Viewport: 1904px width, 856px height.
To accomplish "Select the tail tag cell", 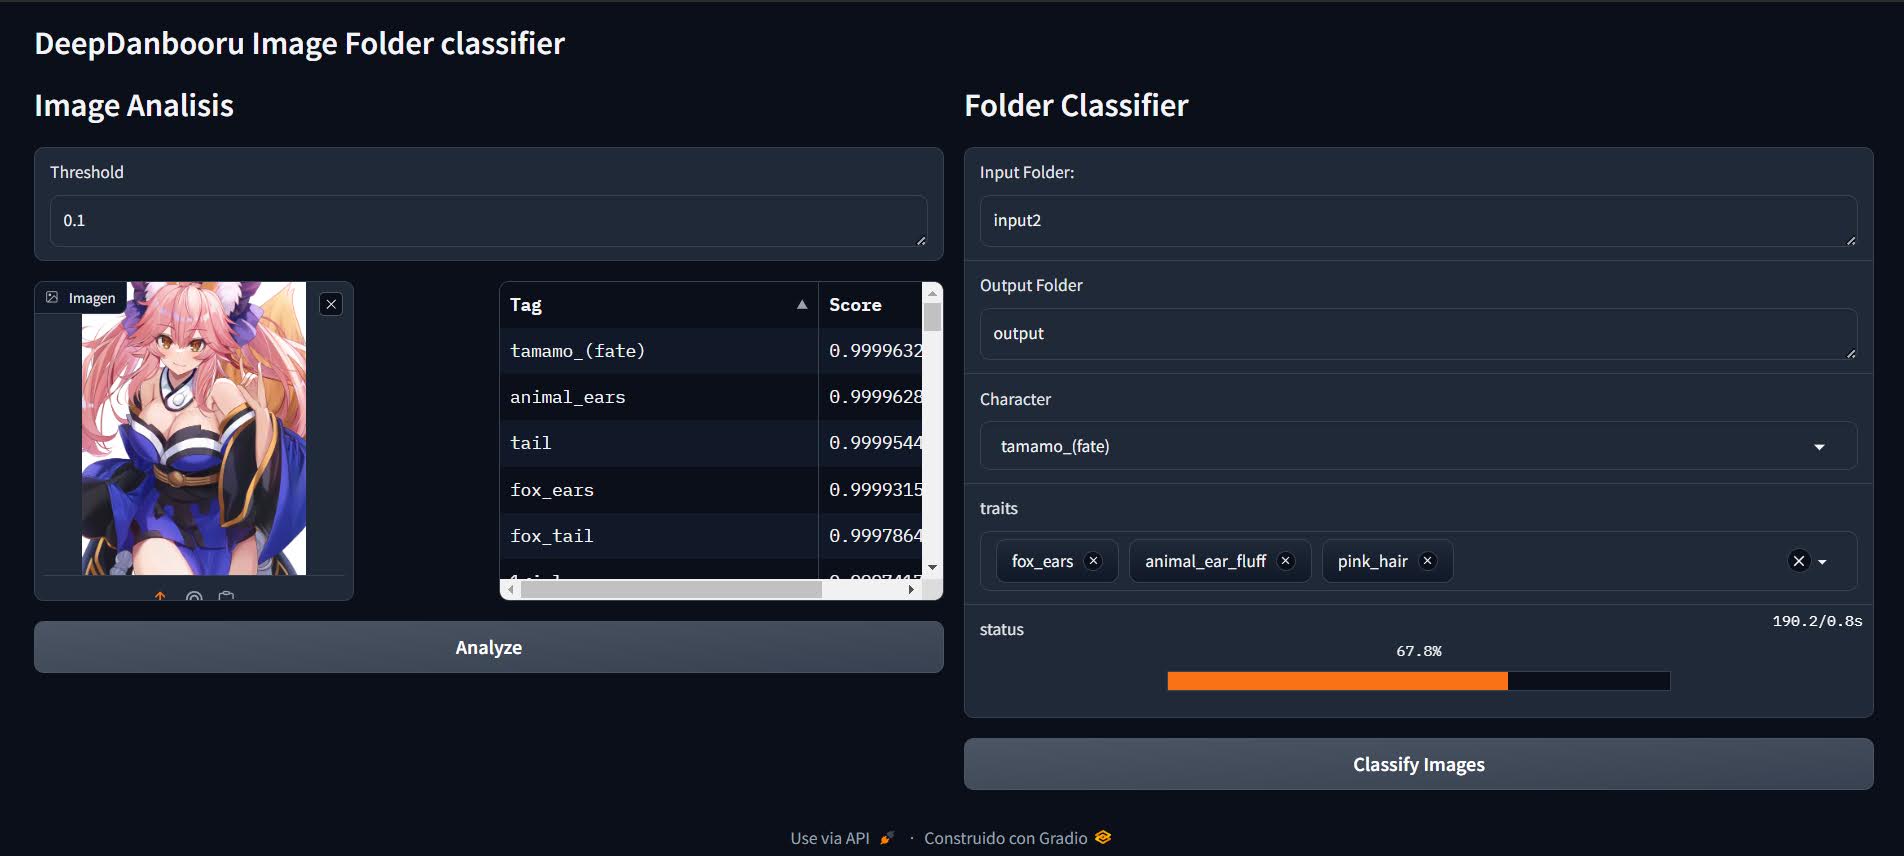I will (659, 443).
